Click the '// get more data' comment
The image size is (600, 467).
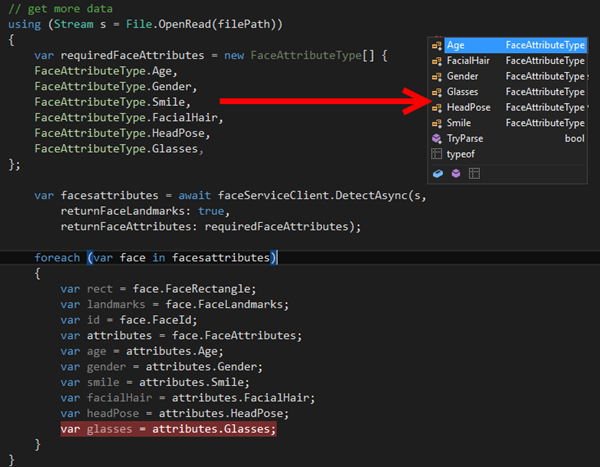60,8
